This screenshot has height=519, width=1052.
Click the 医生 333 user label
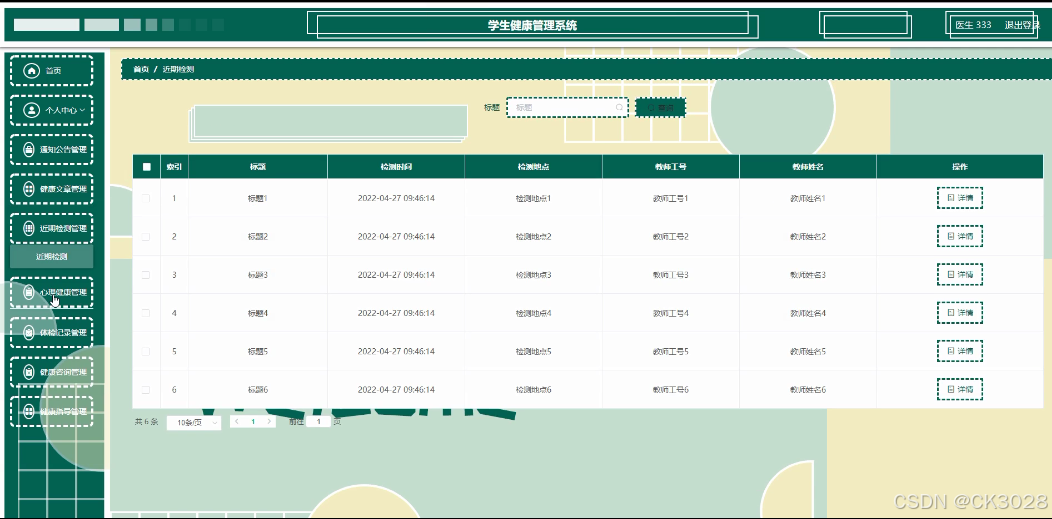pyautogui.click(x=974, y=25)
